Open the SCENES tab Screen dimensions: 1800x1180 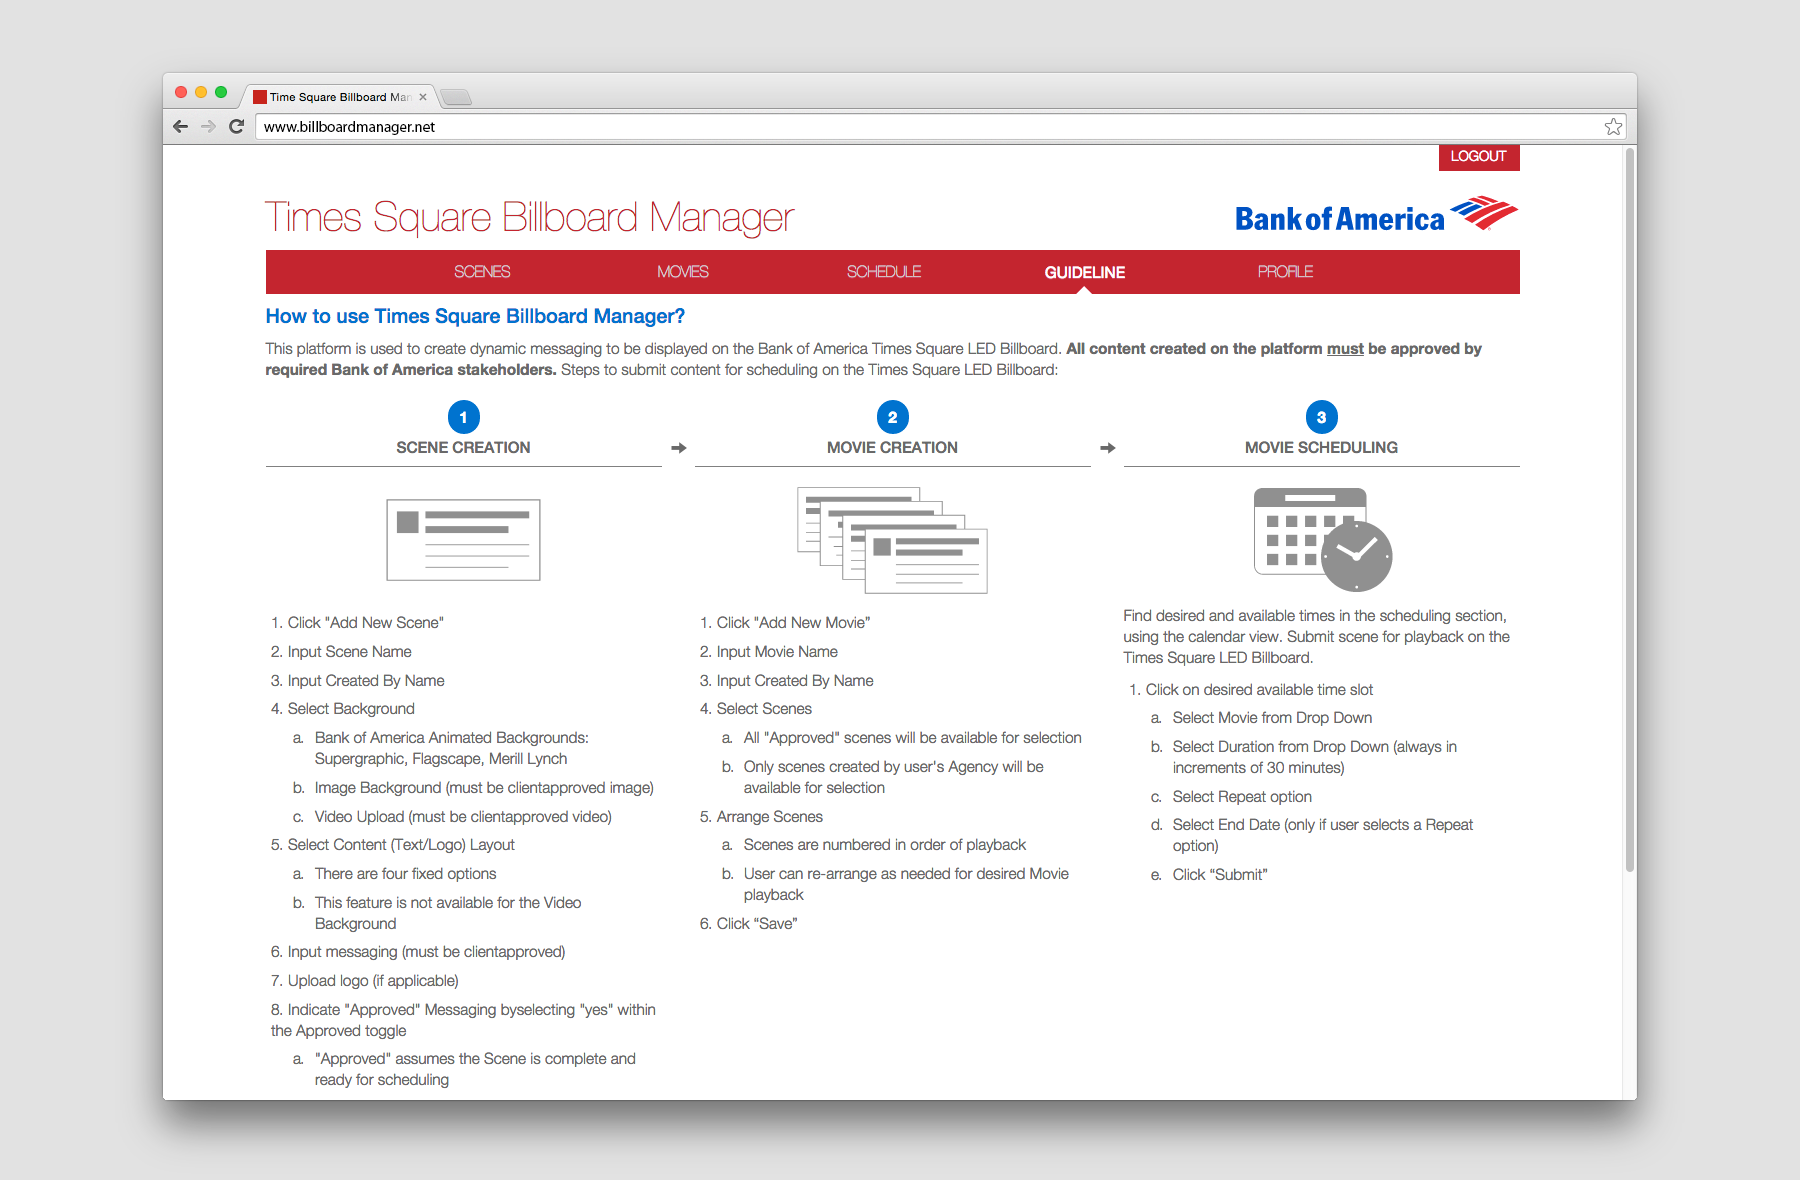point(482,272)
